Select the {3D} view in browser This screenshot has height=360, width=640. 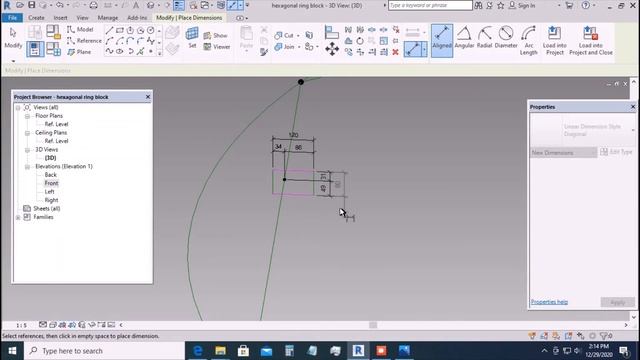(x=50, y=158)
